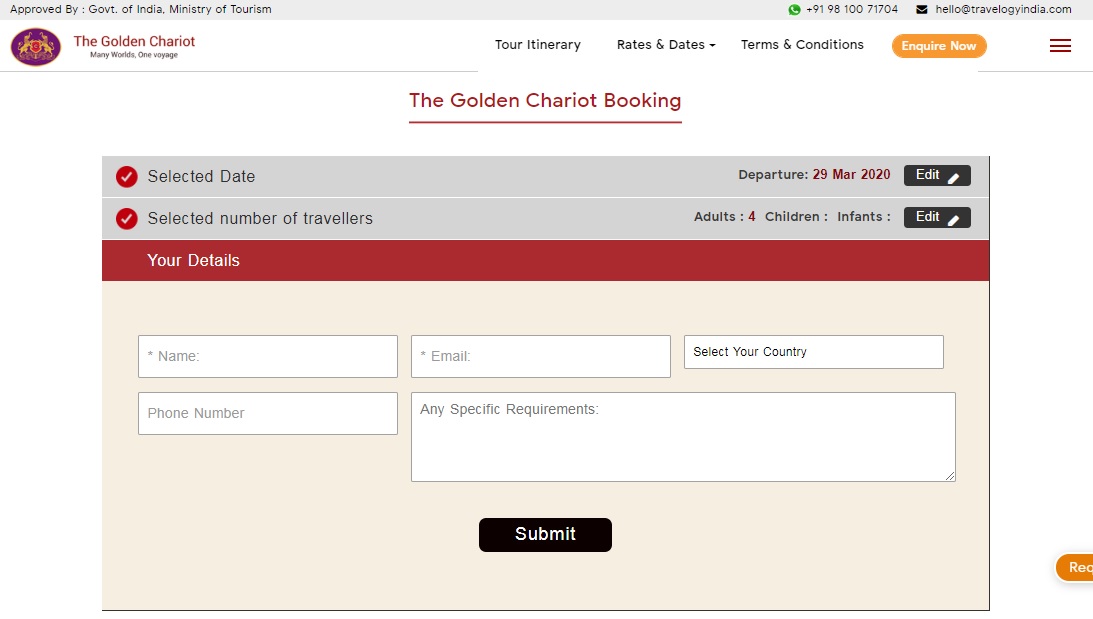
Task: Click the Children : label
Action: (796, 217)
